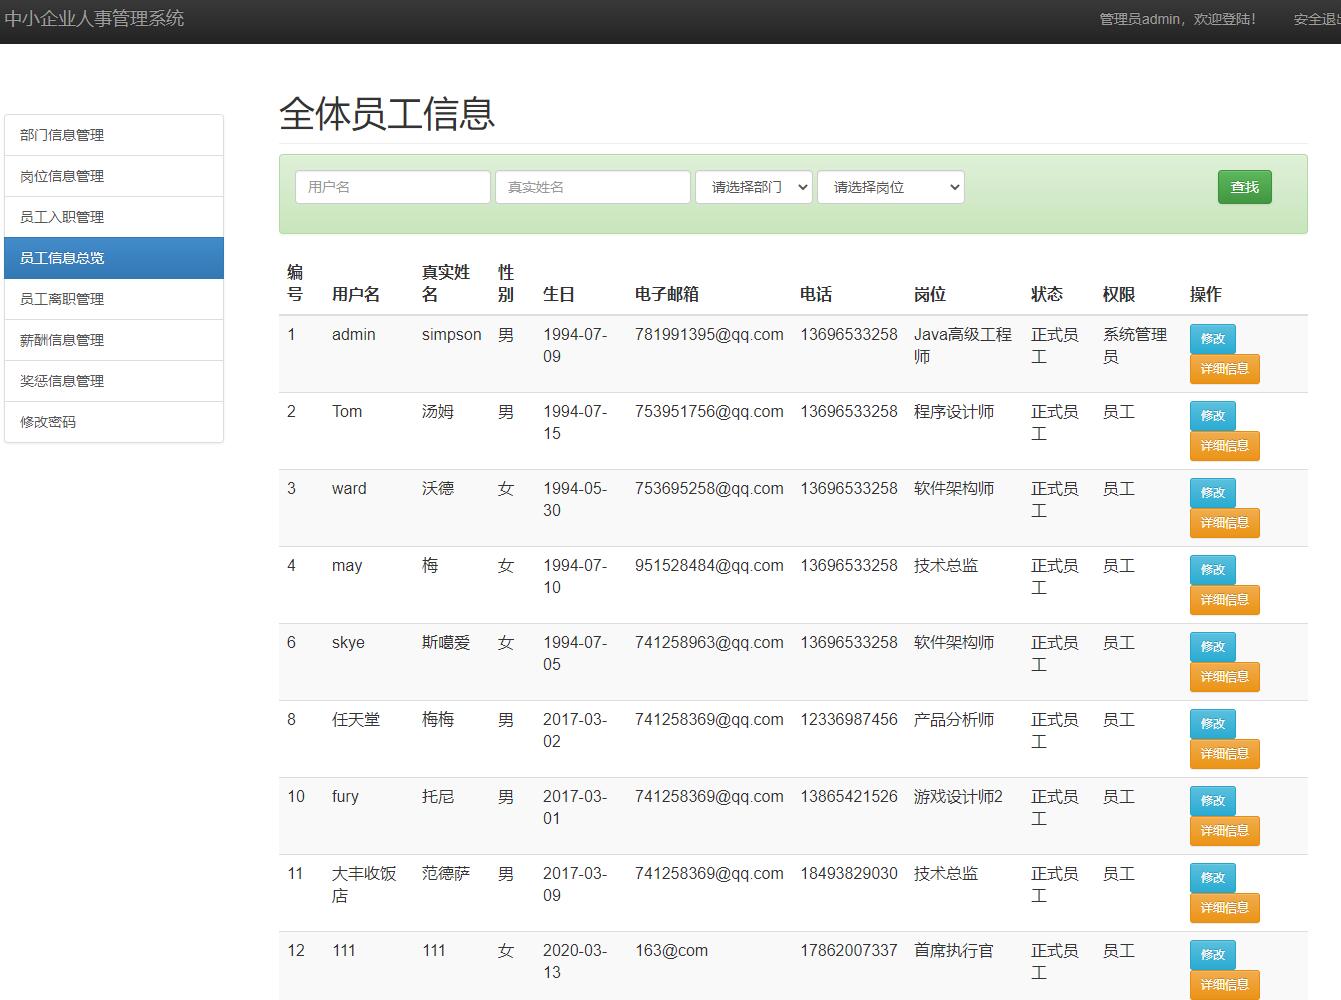Click into the 用户名 search field
1341x1000 pixels.
392,187
